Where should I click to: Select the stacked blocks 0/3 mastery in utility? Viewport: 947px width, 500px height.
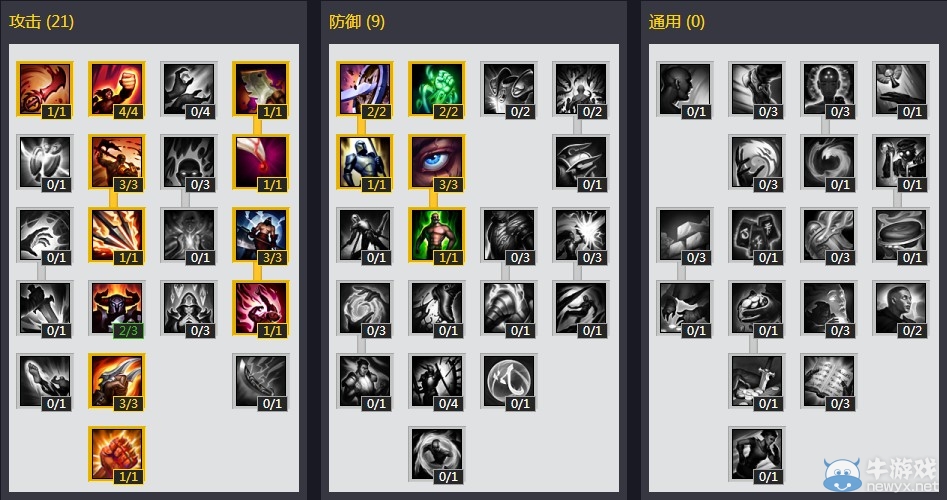click(685, 235)
